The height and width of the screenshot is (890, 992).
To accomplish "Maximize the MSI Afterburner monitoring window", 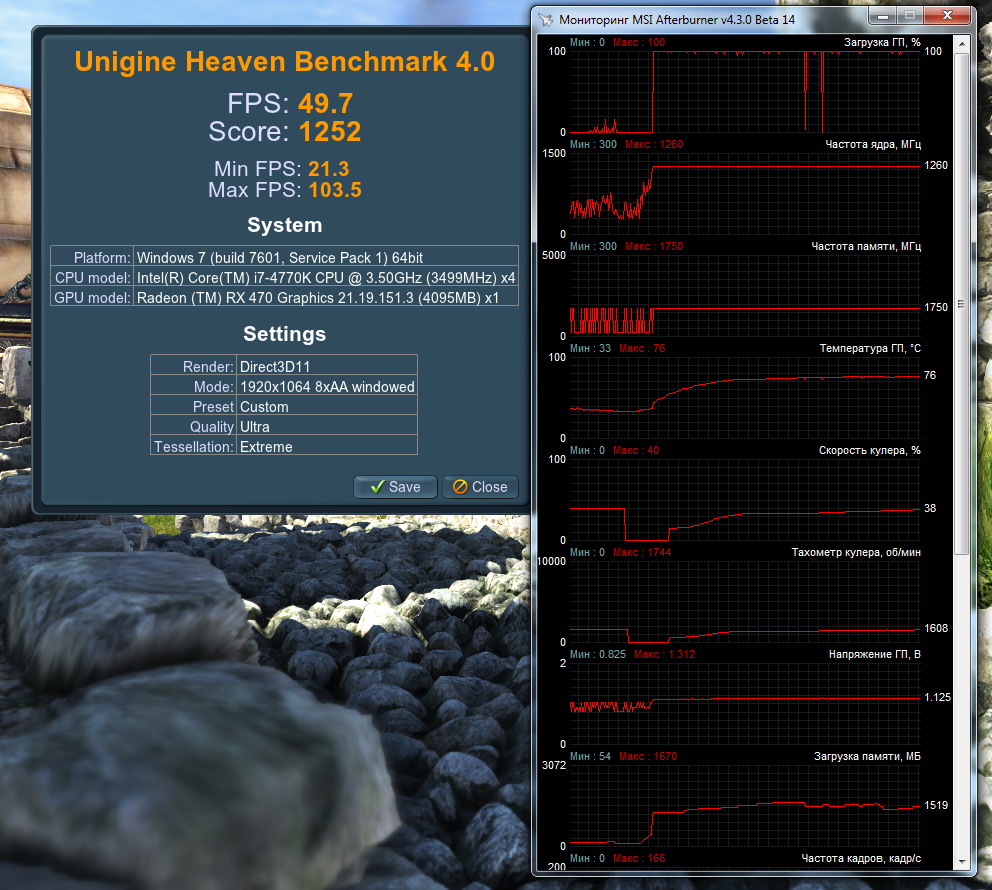I will pyautogui.click(x=910, y=15).
